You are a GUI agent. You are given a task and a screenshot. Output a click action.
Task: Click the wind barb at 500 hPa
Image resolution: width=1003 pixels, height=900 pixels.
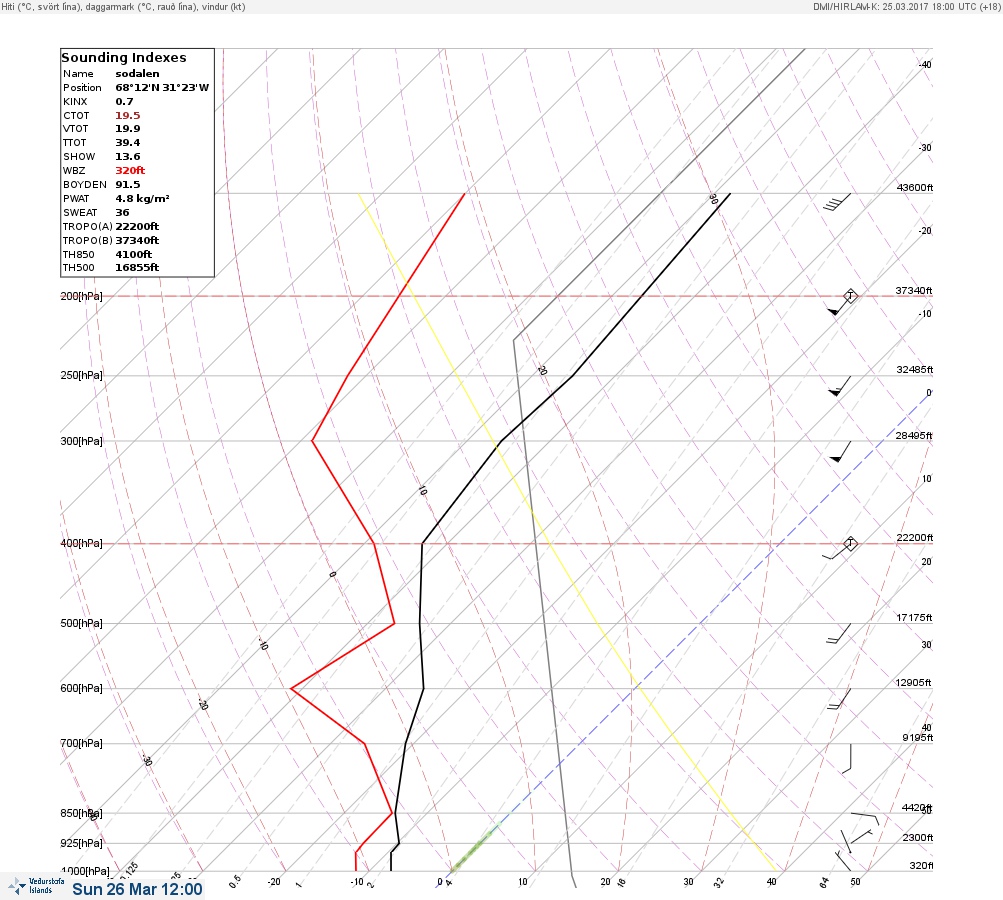coord(839,633)
